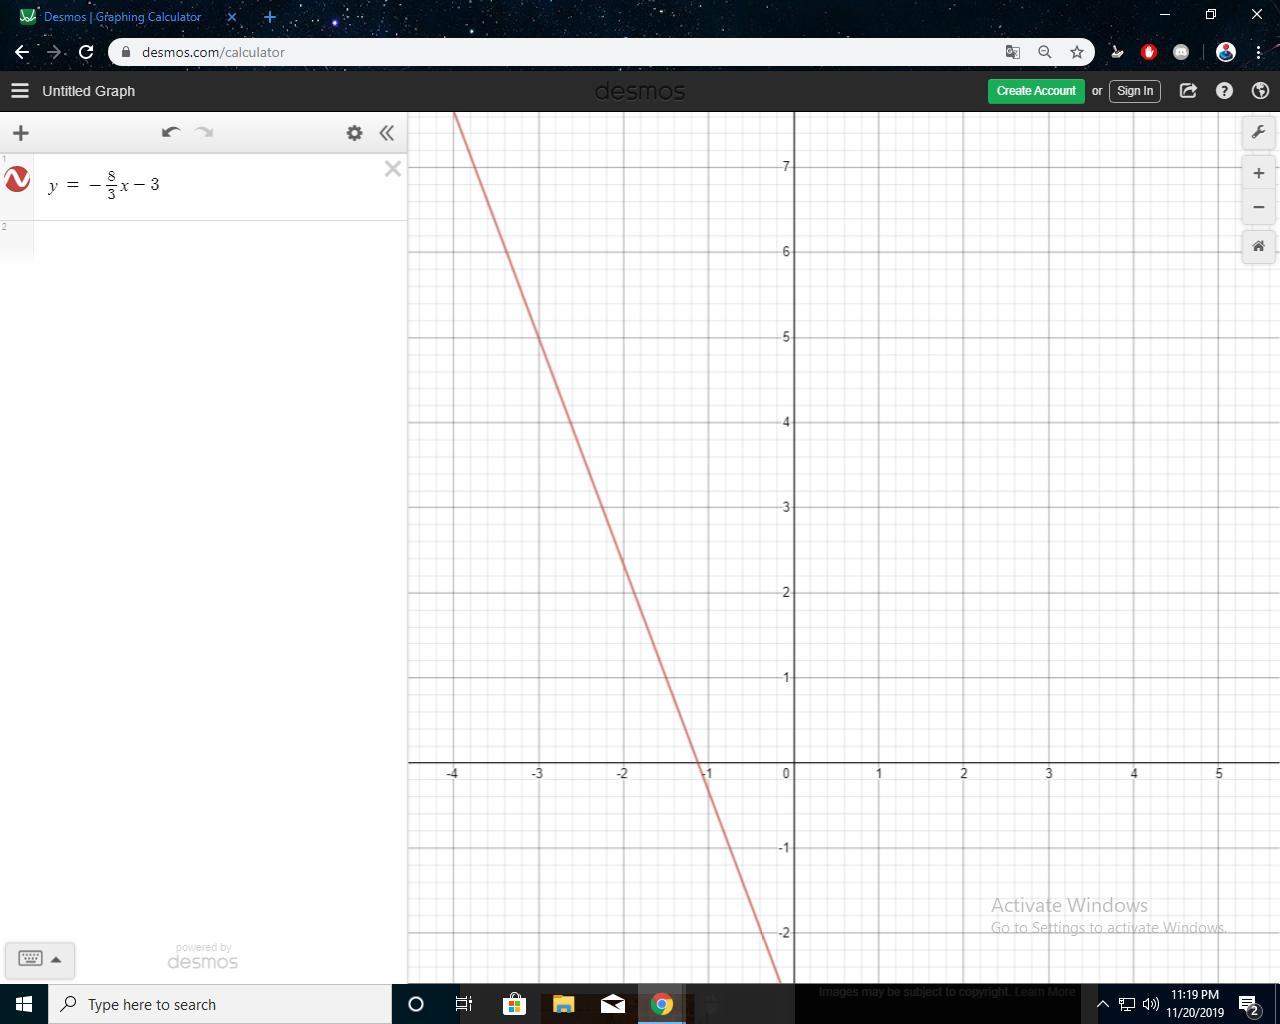Show hidden system tray icons

(x=1102, y=1004)
